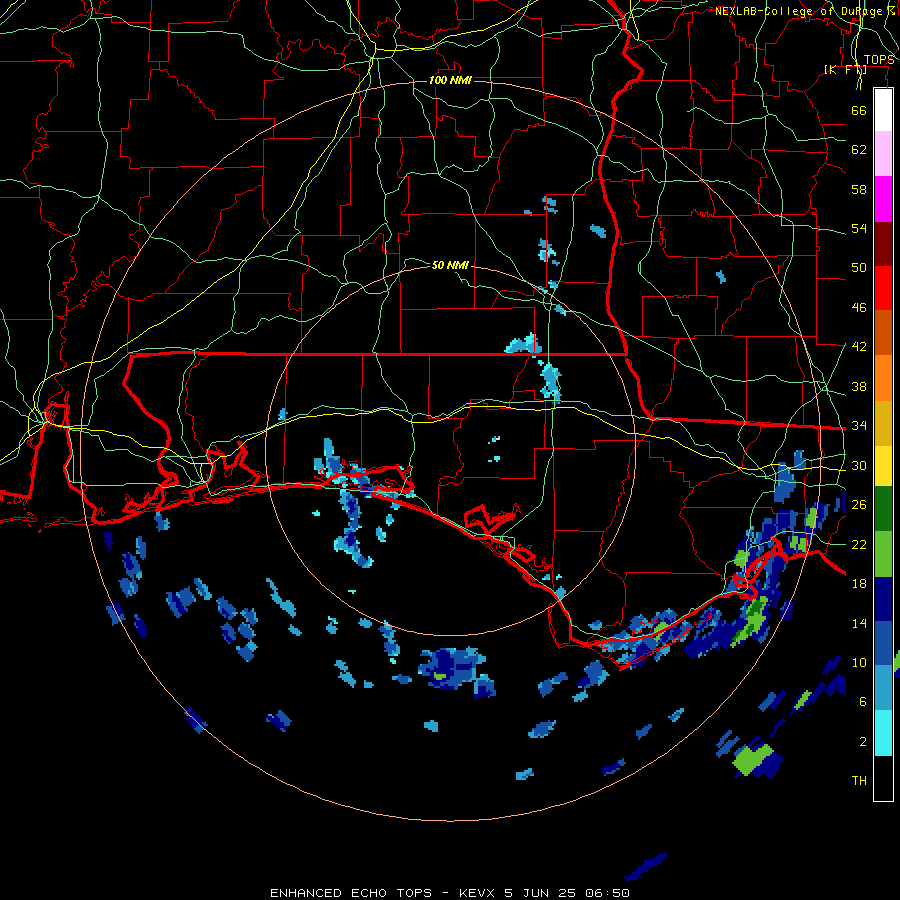Image resolution: width=900 pixels, height=900 pixels.
Task: Click the NEXLAB-College of DuPage credit text
Action: pos(805,11)
